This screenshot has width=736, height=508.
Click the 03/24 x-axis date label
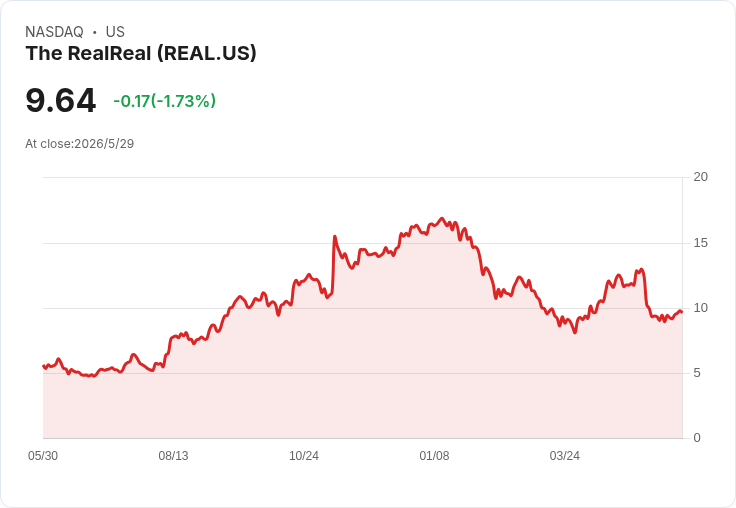565,456
